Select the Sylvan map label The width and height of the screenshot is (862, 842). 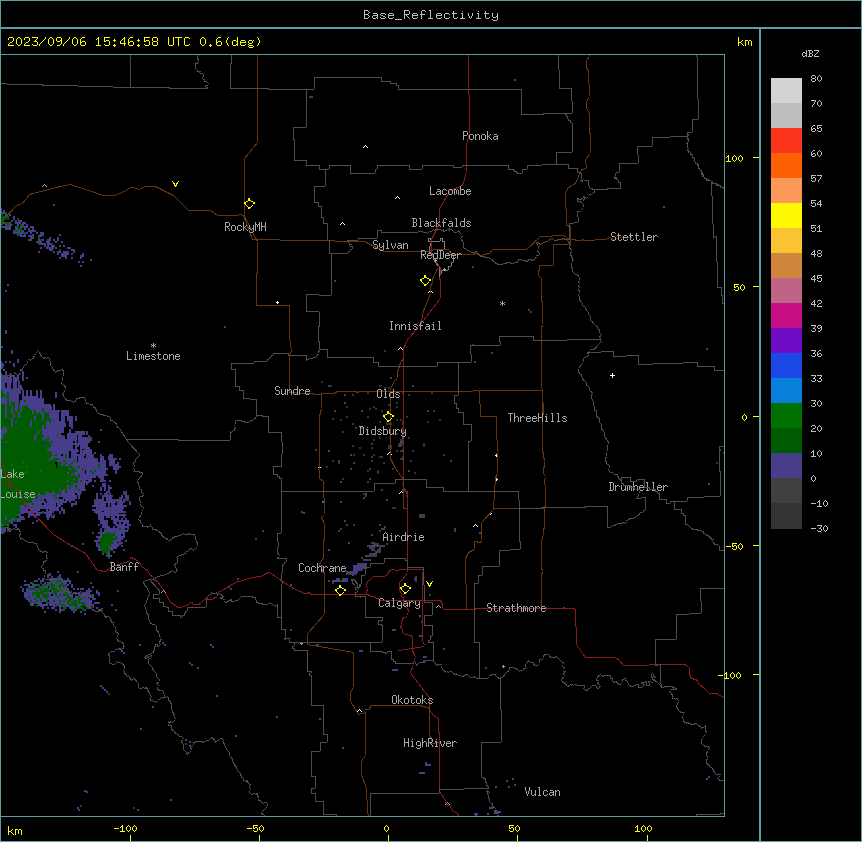click(x=390, y=245)
